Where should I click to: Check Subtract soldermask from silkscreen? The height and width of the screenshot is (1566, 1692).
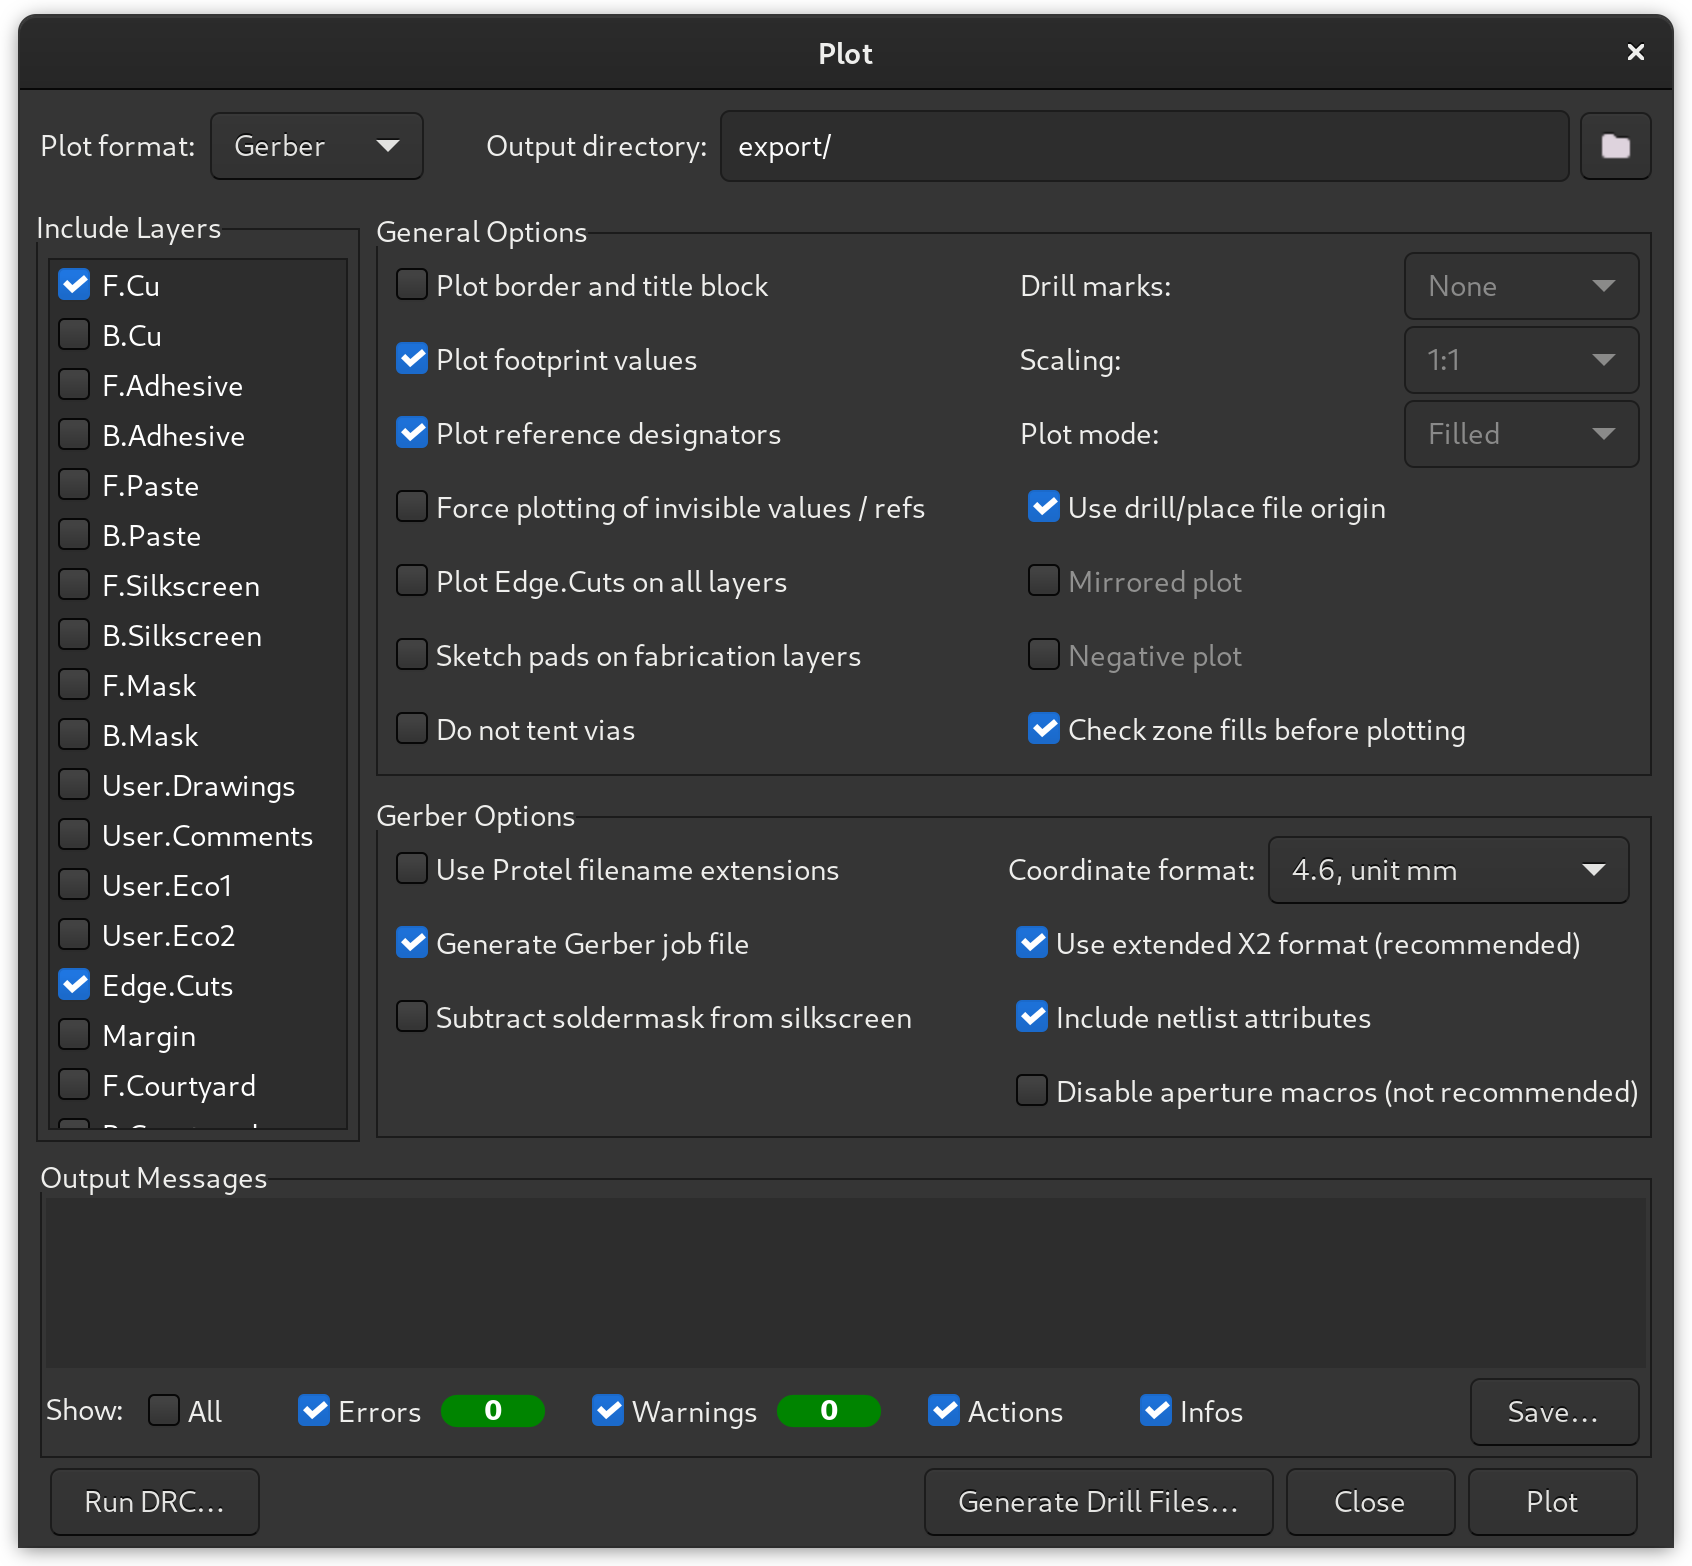click(x=412, y=1017)
